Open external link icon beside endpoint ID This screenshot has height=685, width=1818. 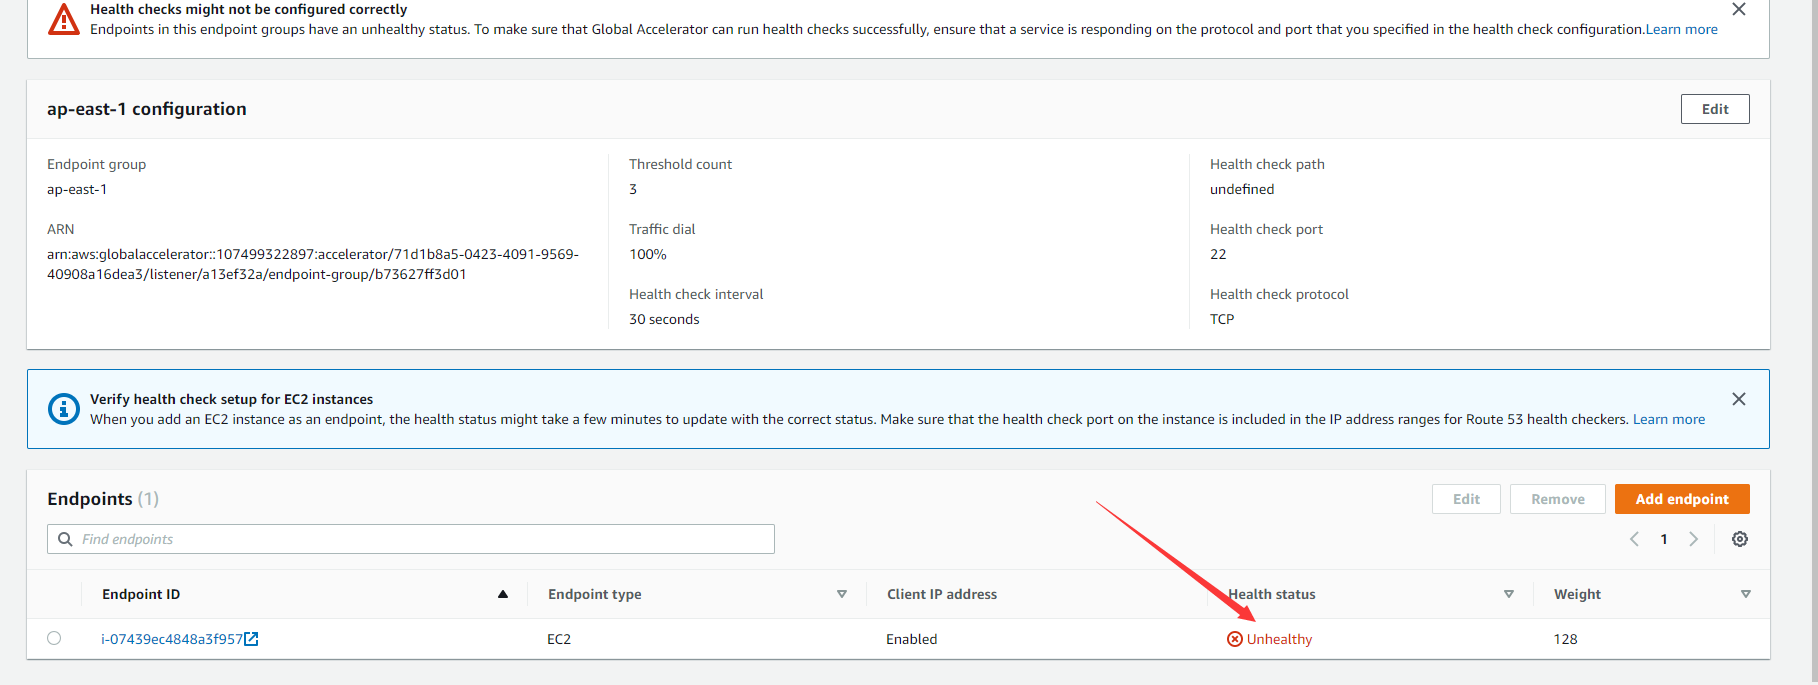coord(252,639)
